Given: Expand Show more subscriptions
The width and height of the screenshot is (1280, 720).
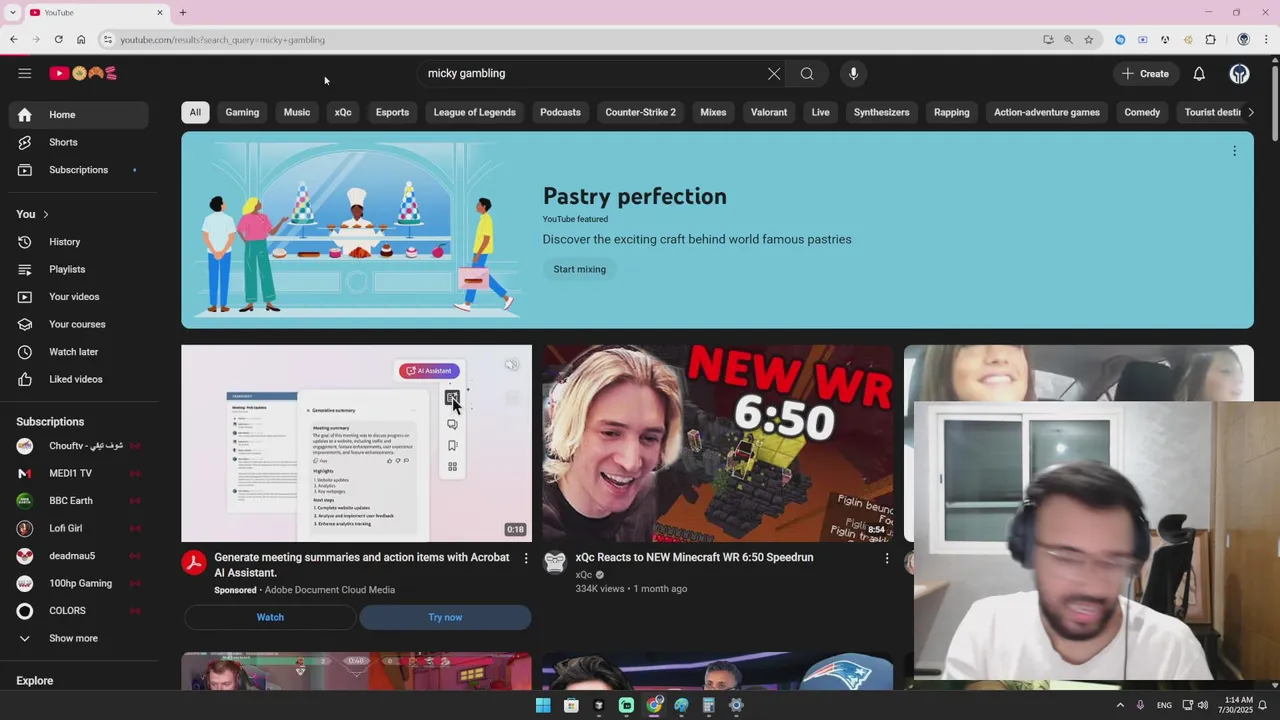Looking at the screenshot, I should [79, 638].
